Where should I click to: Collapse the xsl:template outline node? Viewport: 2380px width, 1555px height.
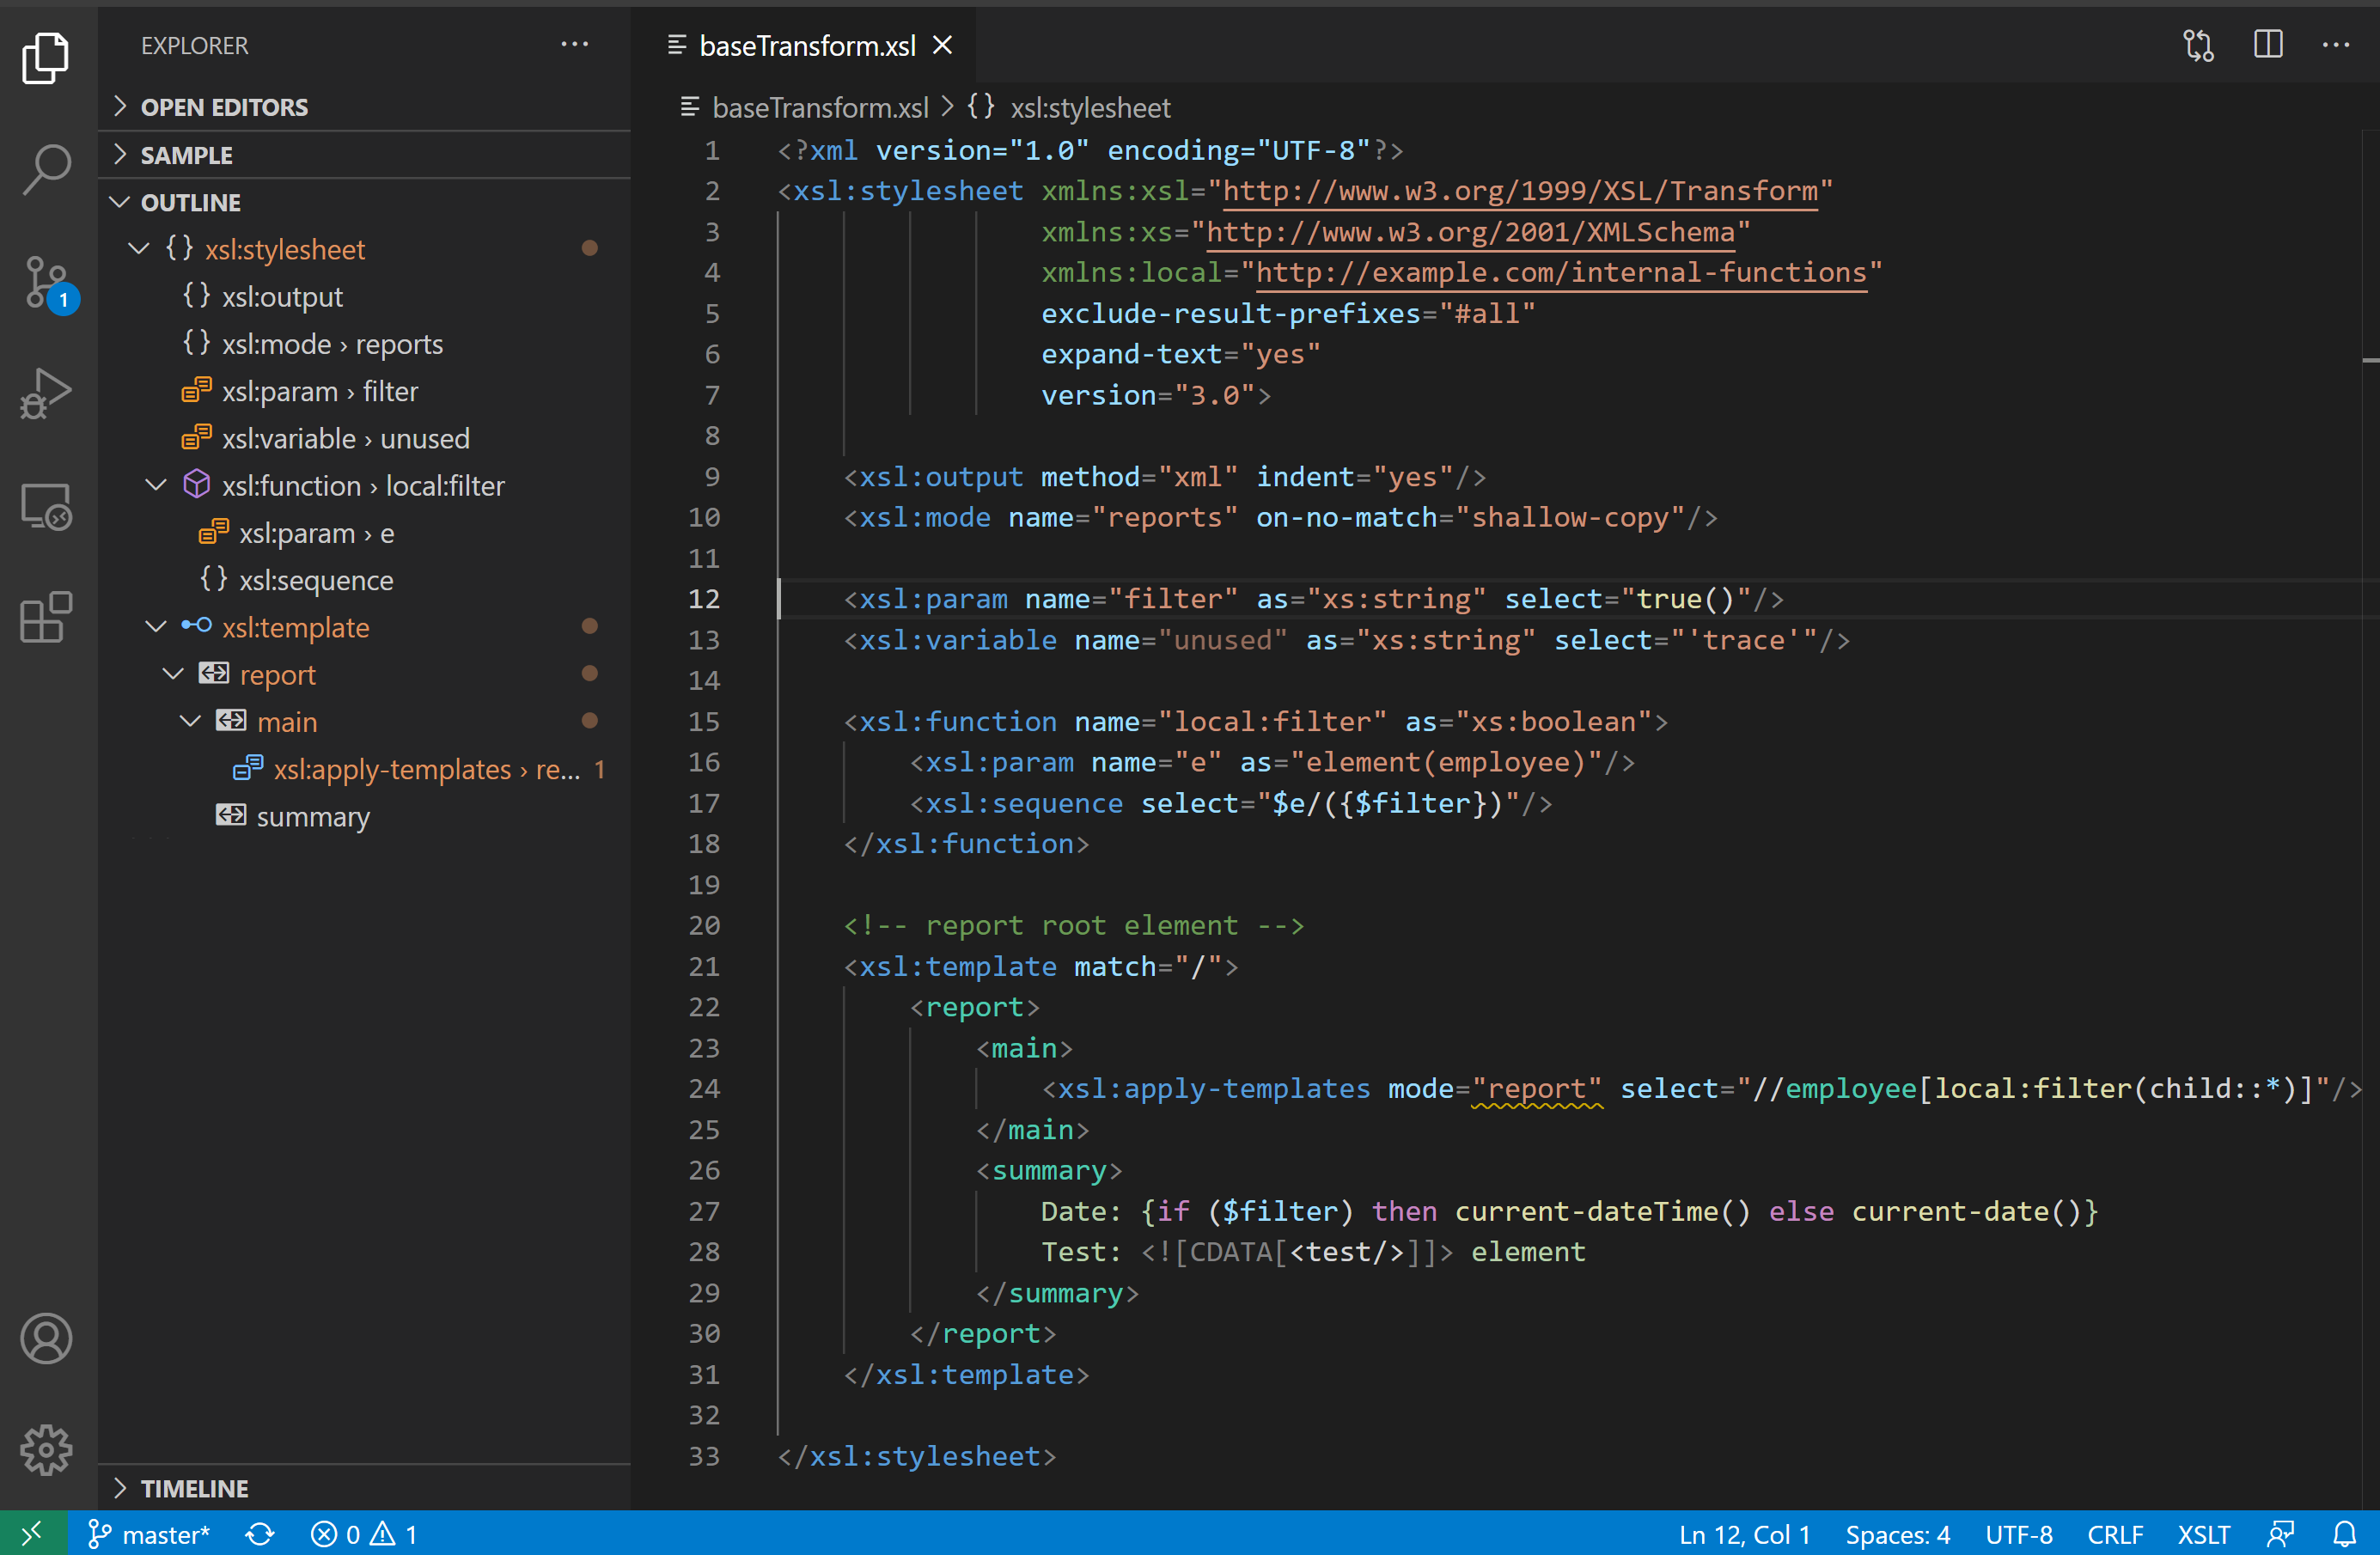(156, 627)
